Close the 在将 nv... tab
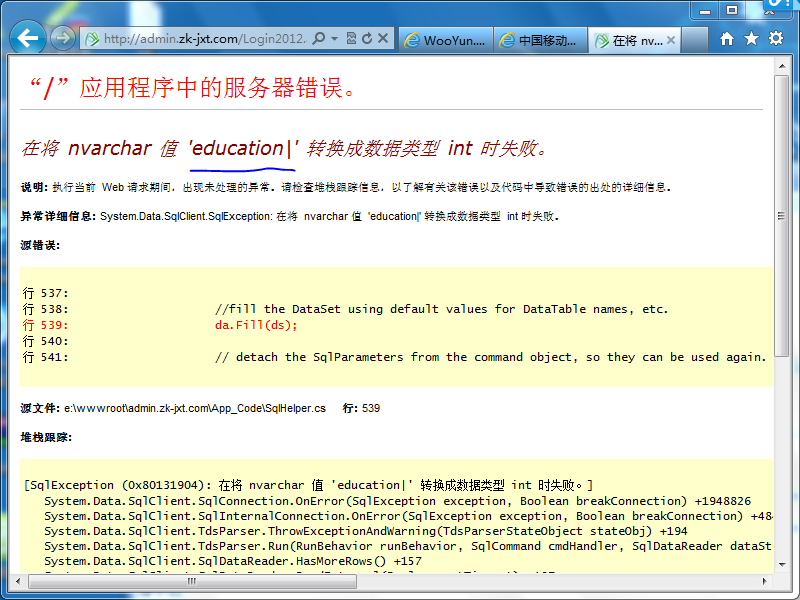This screenshot has height=600, width=800. tap(671, 40)
